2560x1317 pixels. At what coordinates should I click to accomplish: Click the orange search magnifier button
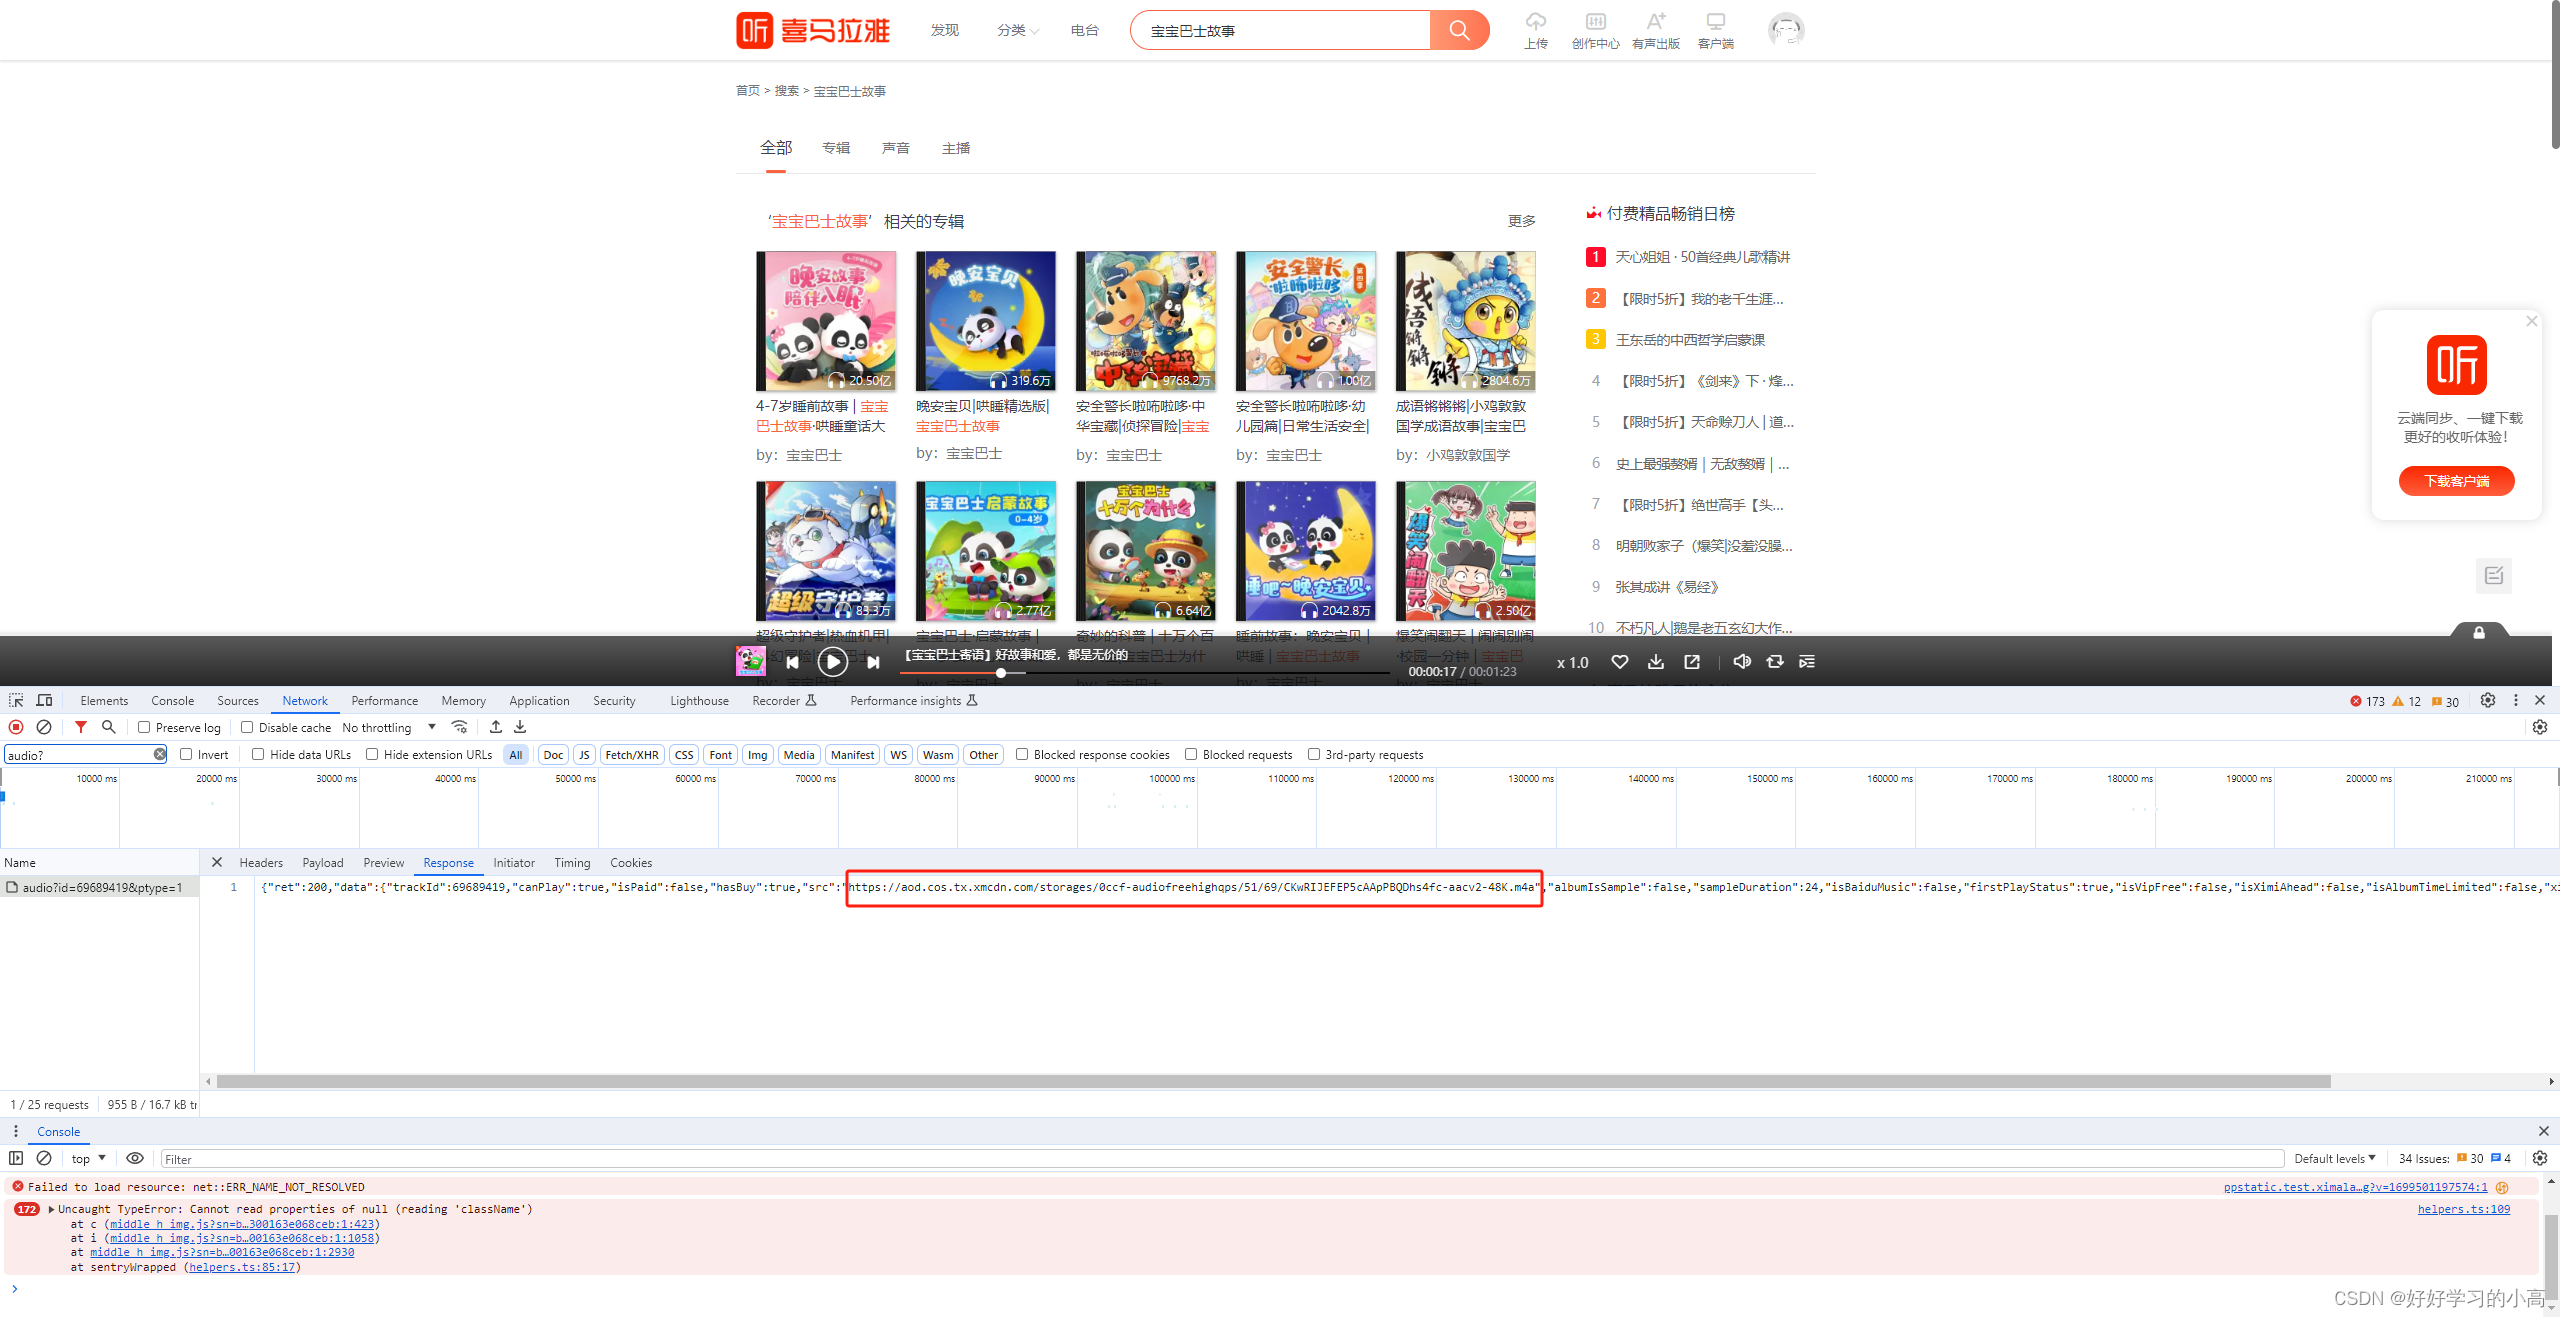pos(1459,30)
